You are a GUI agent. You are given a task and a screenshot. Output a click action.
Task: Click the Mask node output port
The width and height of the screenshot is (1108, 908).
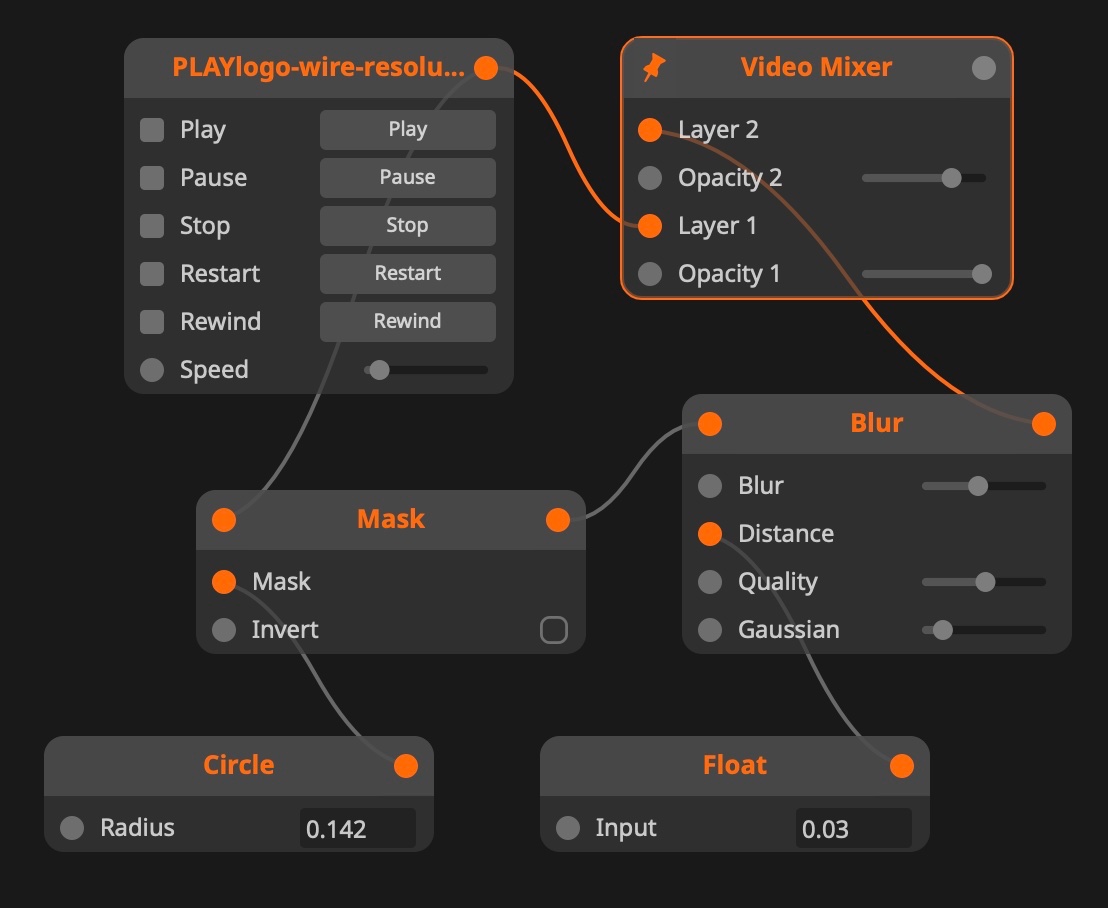point(558,520)
